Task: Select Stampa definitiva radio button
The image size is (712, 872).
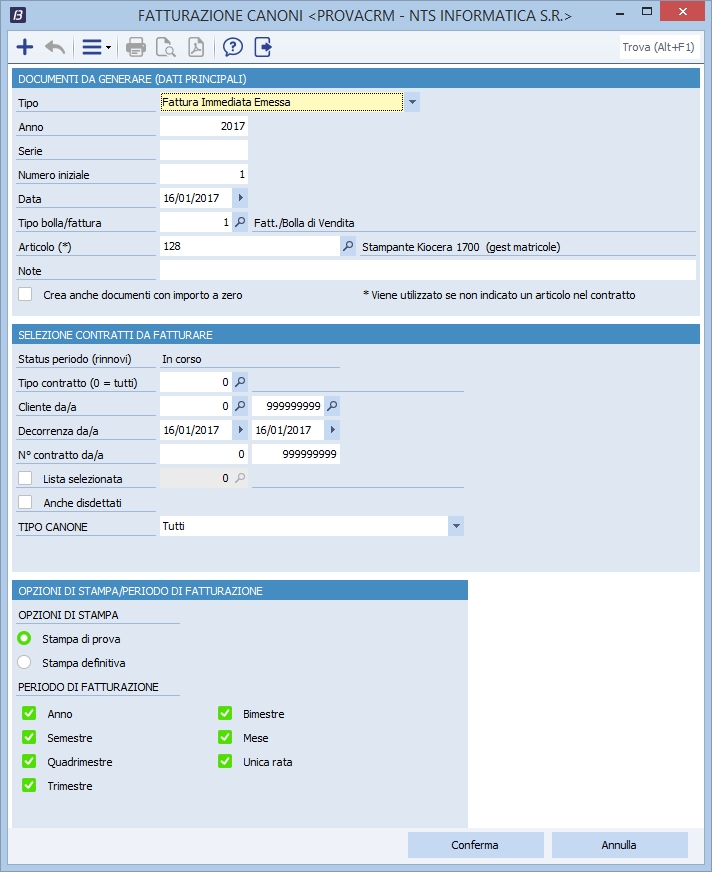Action: coord(24,662)
